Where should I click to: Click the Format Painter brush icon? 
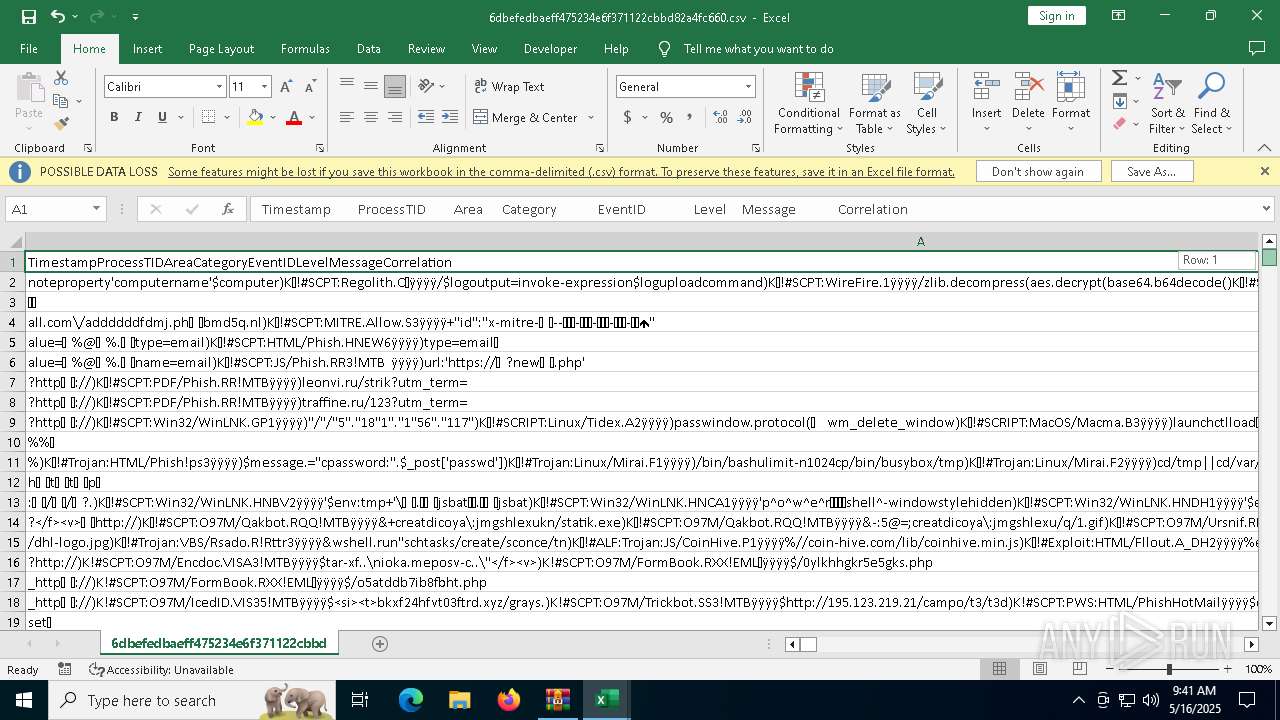coord(61,124)
